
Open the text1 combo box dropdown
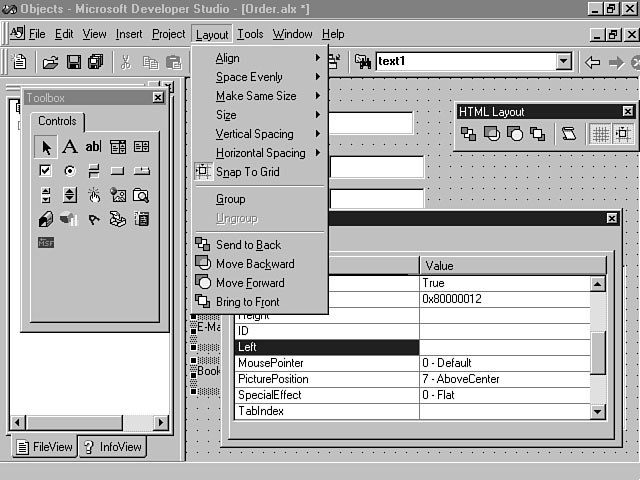(564, 62)
